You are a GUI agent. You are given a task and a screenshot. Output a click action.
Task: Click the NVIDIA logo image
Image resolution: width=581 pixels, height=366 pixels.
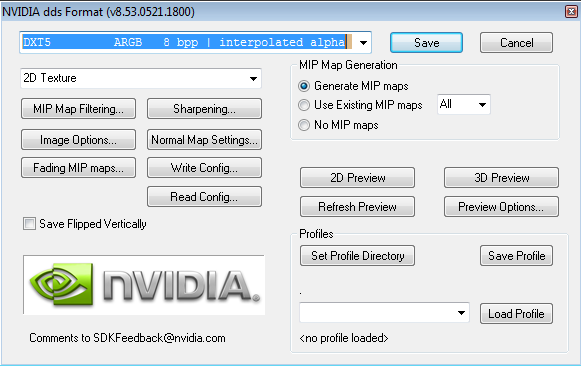[x=144, y=285]
